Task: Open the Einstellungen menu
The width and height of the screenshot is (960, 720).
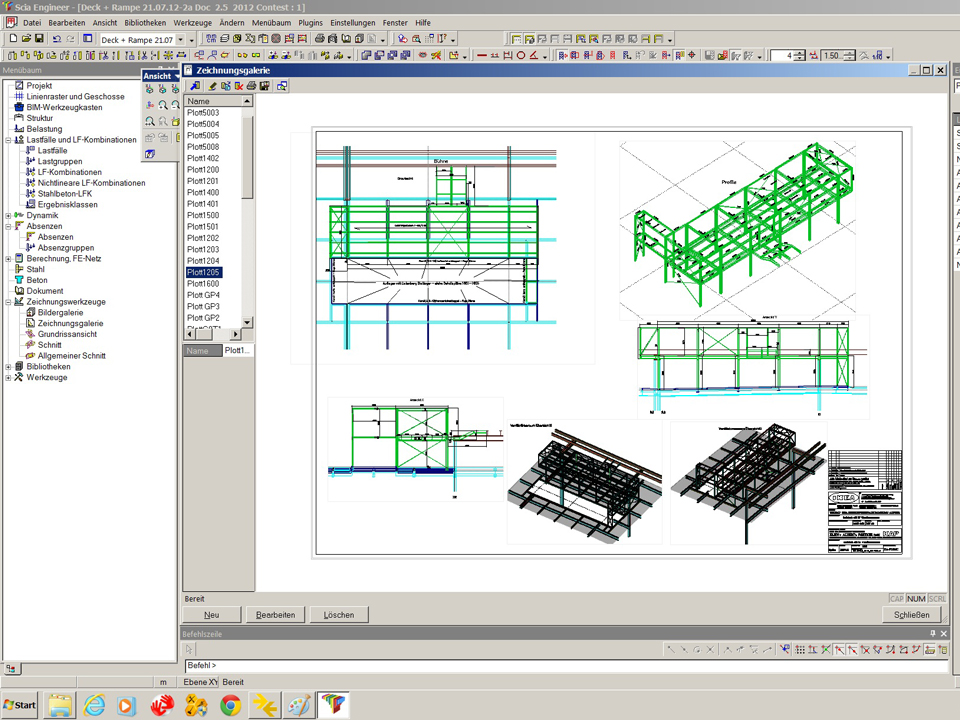Action: click(x=353, y=22)
